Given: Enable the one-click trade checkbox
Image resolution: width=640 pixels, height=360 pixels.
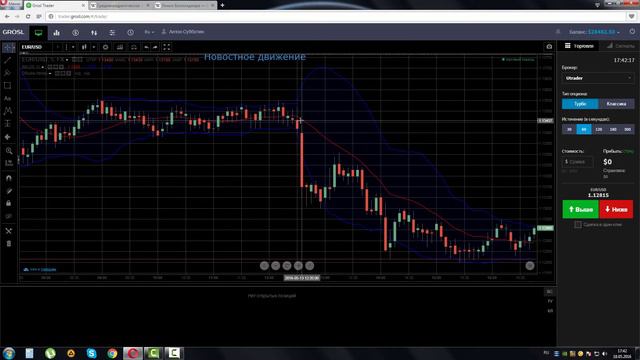Looking at the screenshot, I should point(578,224).
